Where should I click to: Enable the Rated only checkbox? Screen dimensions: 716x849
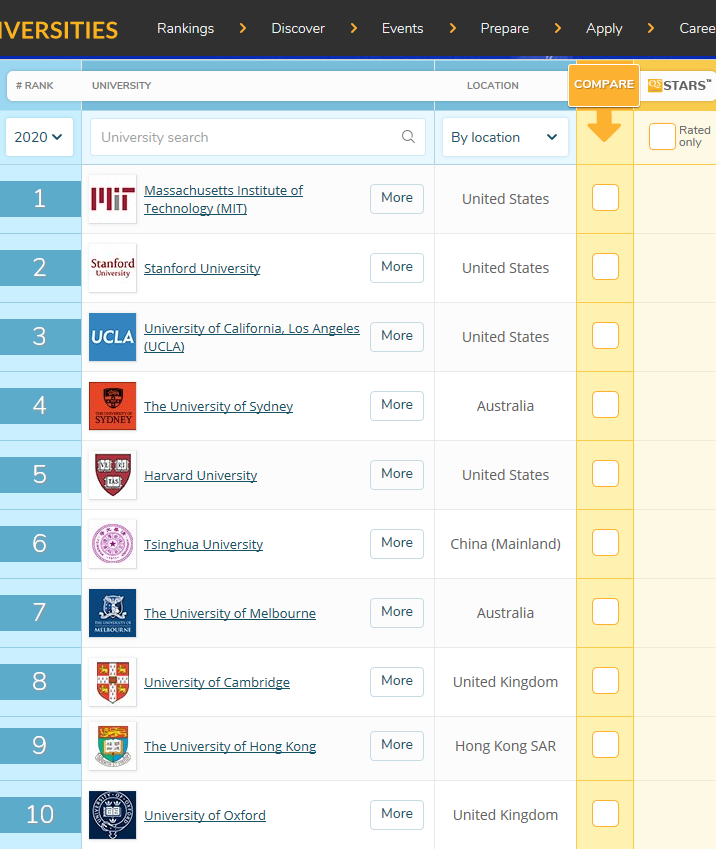tap(662, 136)
